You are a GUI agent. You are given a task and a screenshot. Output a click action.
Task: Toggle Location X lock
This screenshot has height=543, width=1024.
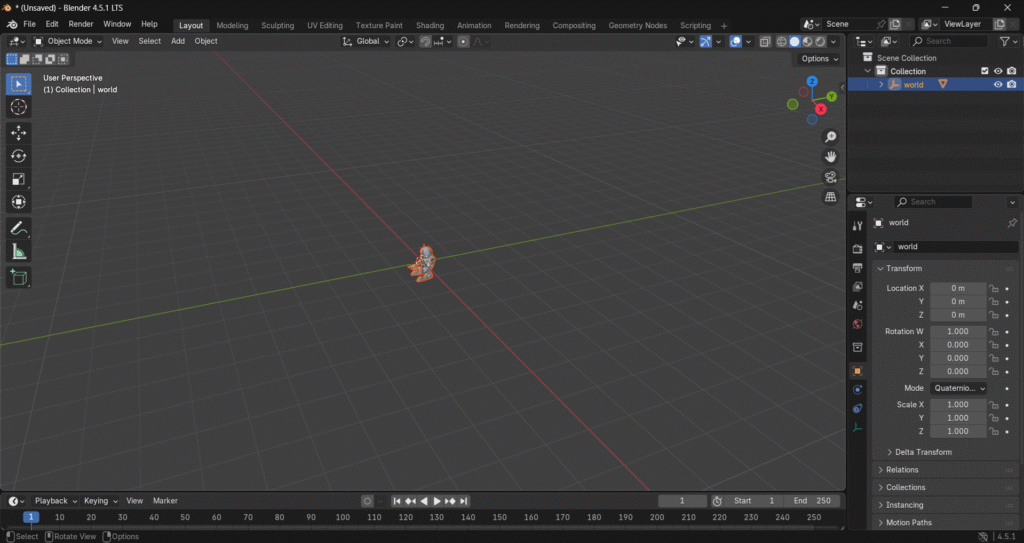tap(994, 288)
